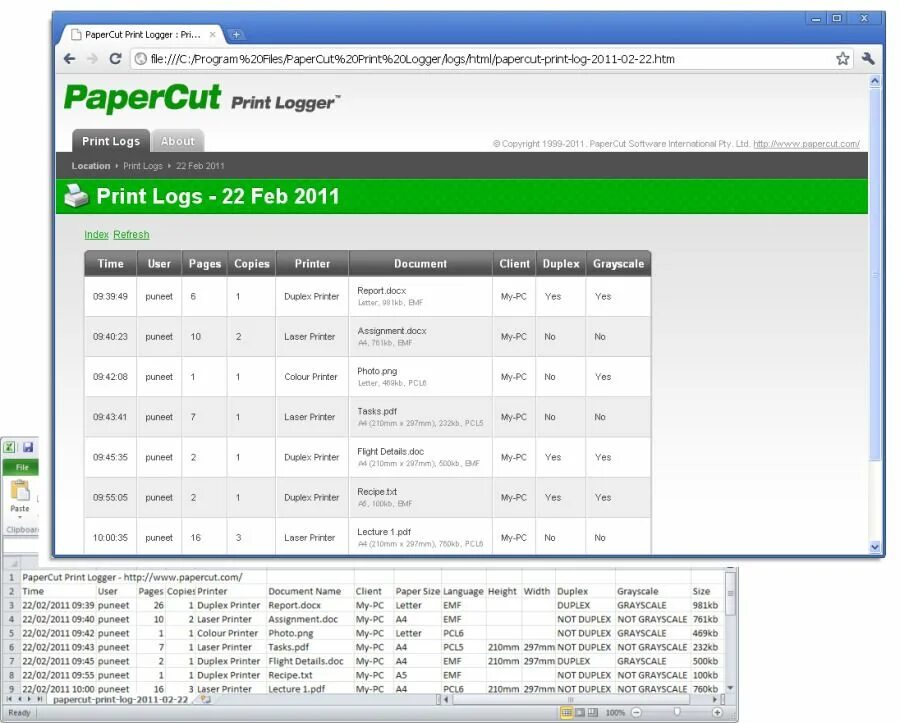
Task: Click the Index link
Action: 96,235
